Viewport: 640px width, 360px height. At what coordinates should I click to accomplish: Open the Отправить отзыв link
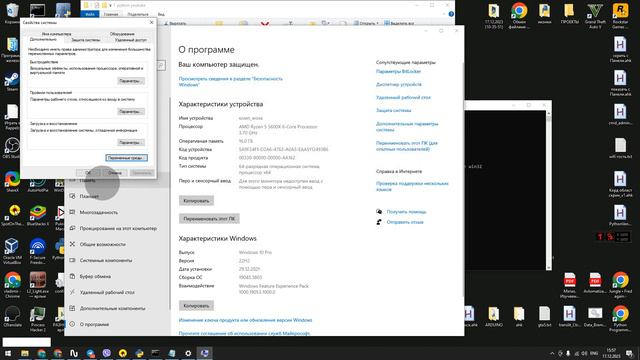(x=405, y=222)
